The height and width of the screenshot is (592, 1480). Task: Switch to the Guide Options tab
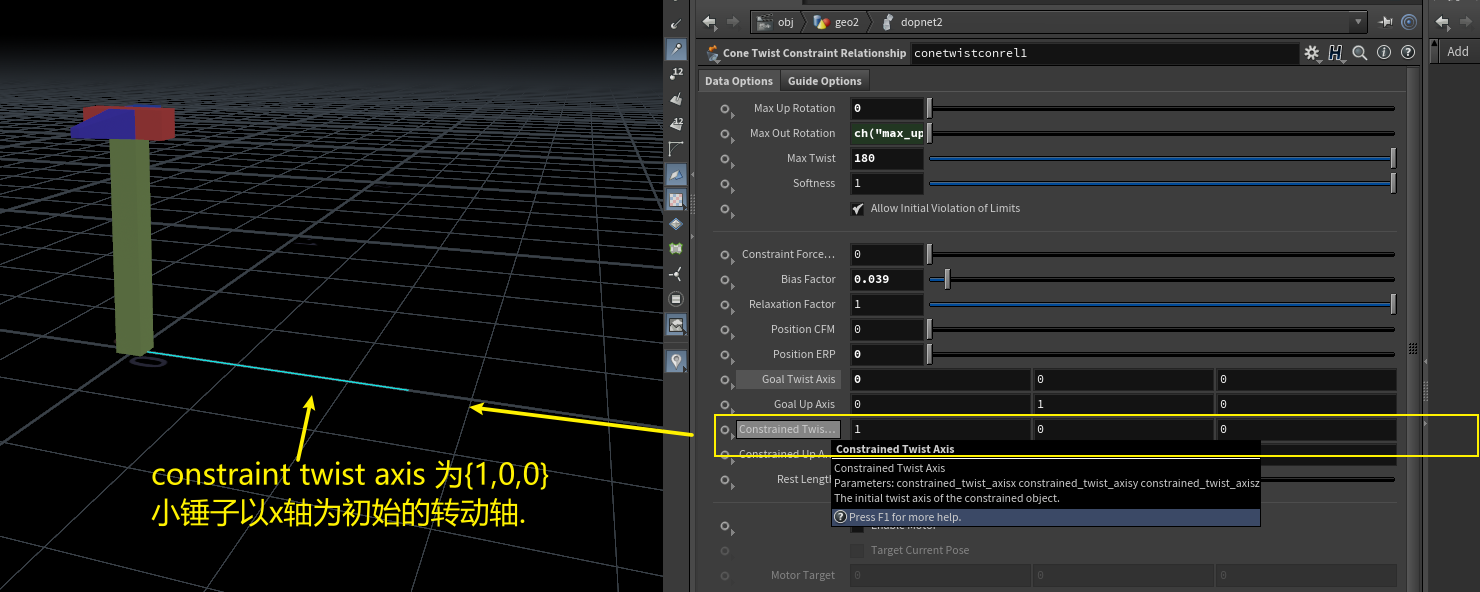(824, 81)
